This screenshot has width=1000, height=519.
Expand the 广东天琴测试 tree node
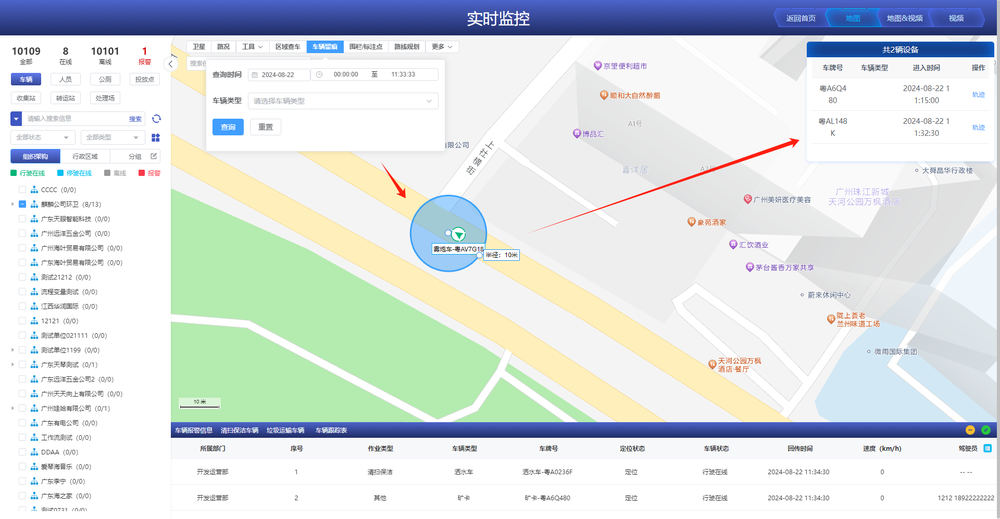pos(13,365)
